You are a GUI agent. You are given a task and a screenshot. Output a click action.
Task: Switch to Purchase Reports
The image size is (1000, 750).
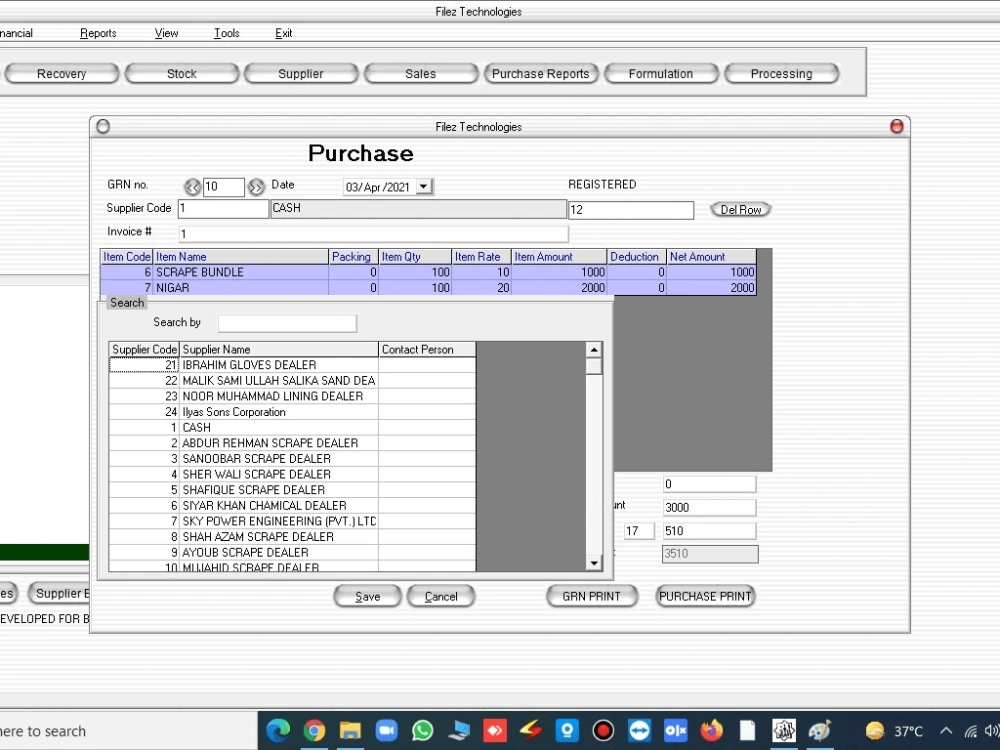(541, 72)
